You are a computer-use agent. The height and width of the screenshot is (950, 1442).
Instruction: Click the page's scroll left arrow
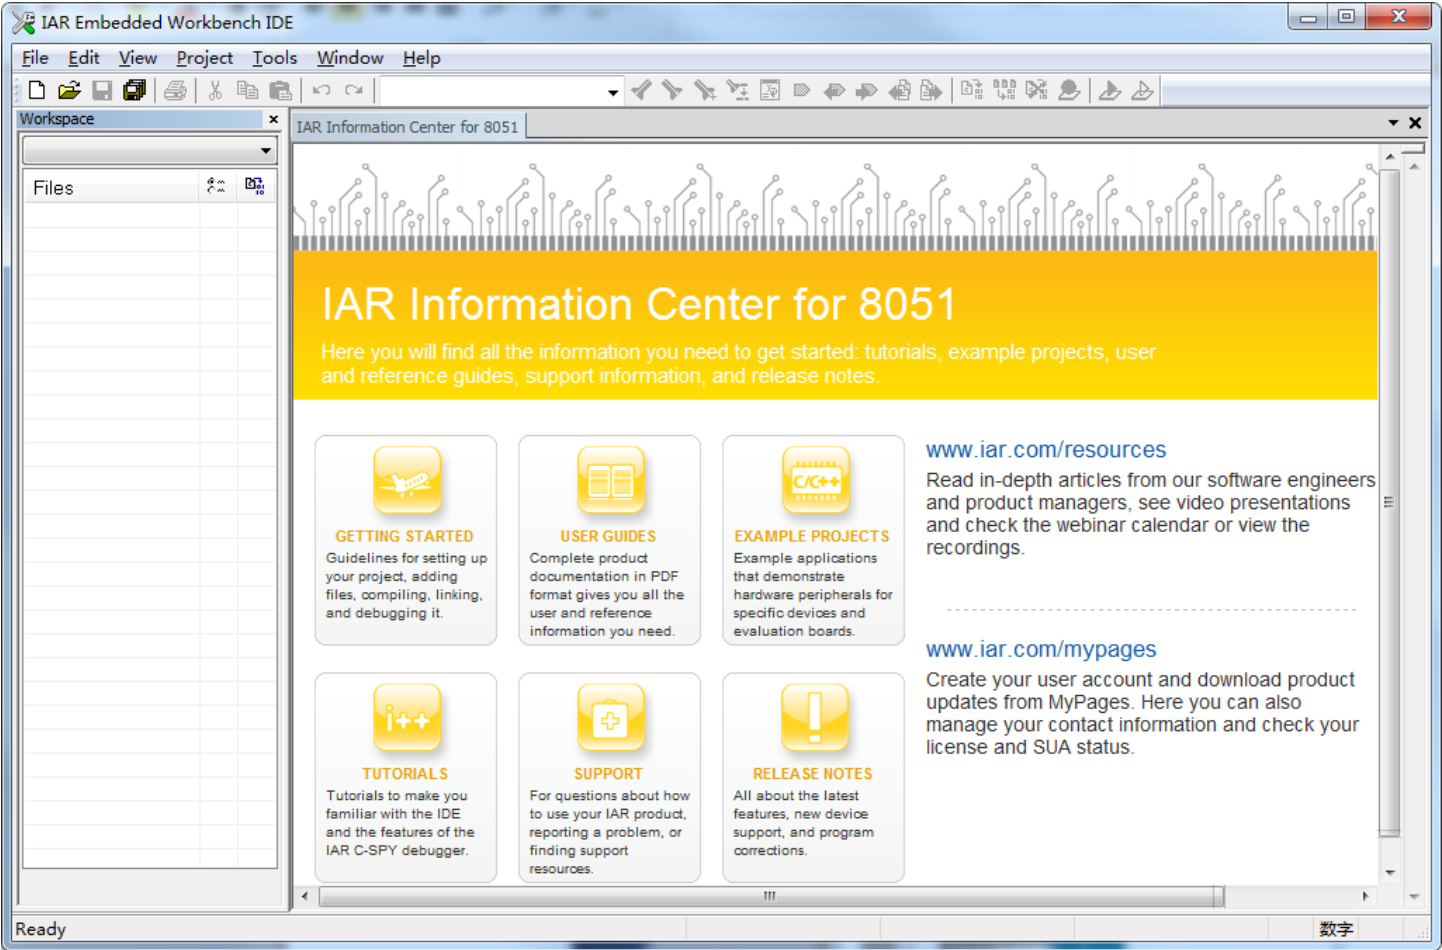pyautogui.click(x=305, y=896)
